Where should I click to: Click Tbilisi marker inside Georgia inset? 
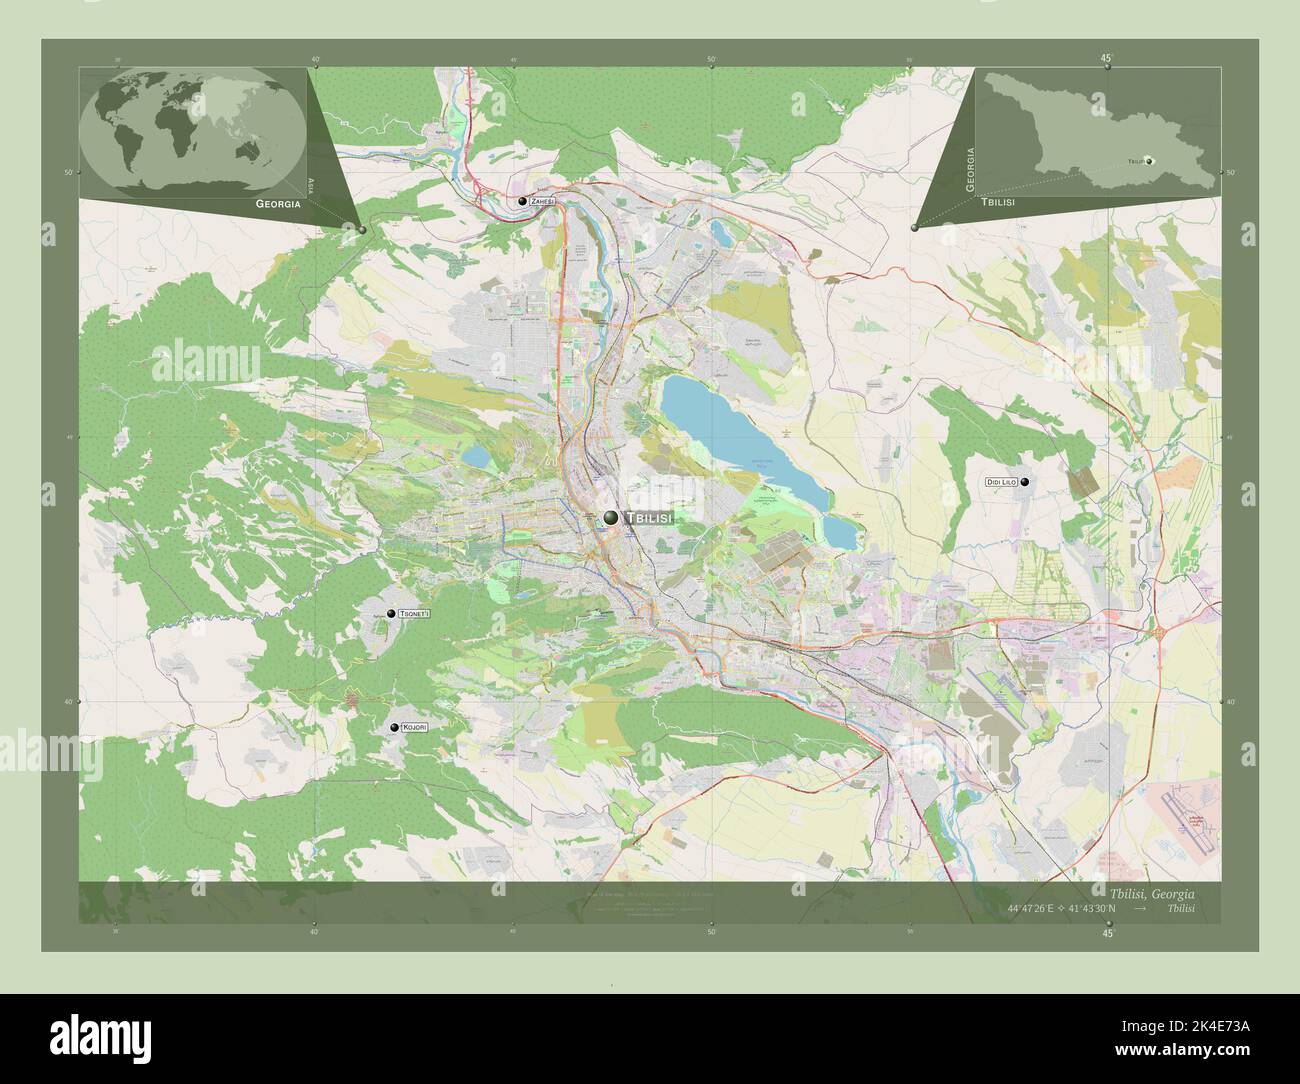click(1149, 160)
